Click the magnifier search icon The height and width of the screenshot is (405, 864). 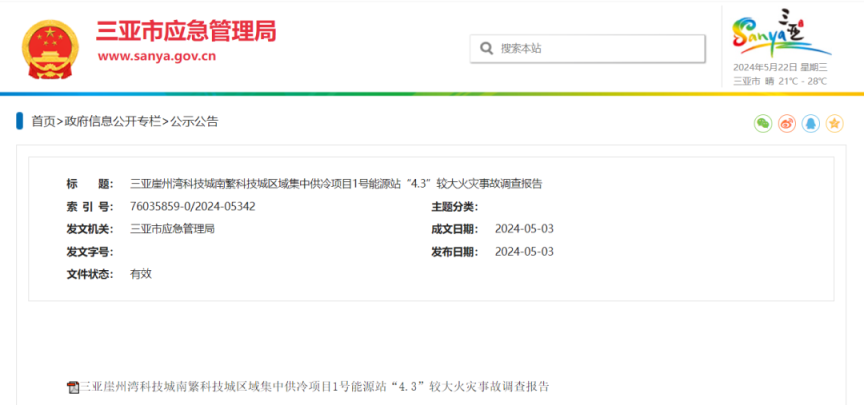pyautogui.click(x=485, y=48)
